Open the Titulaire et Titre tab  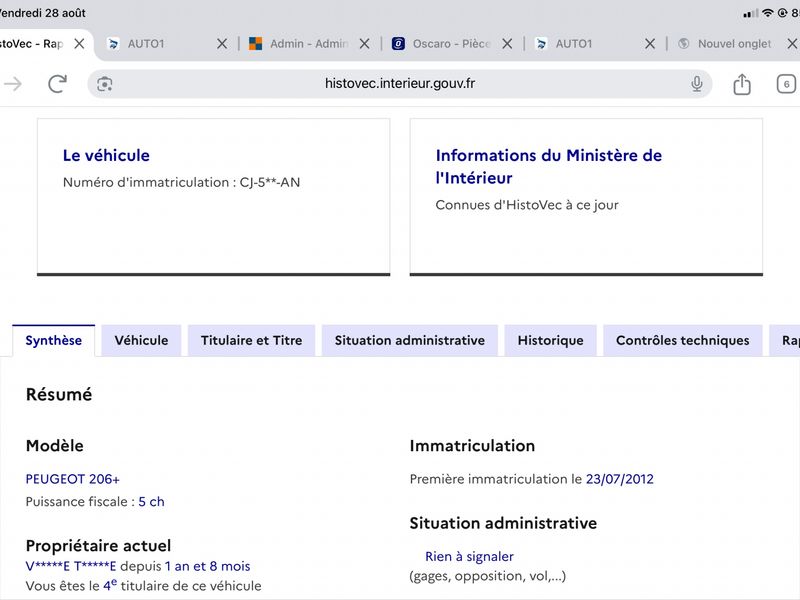pos(252,340)
